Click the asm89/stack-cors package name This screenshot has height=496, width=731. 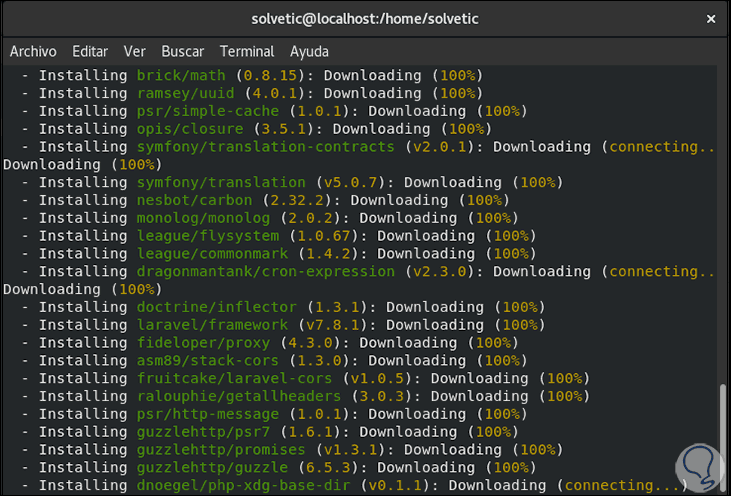pos(208,360)
